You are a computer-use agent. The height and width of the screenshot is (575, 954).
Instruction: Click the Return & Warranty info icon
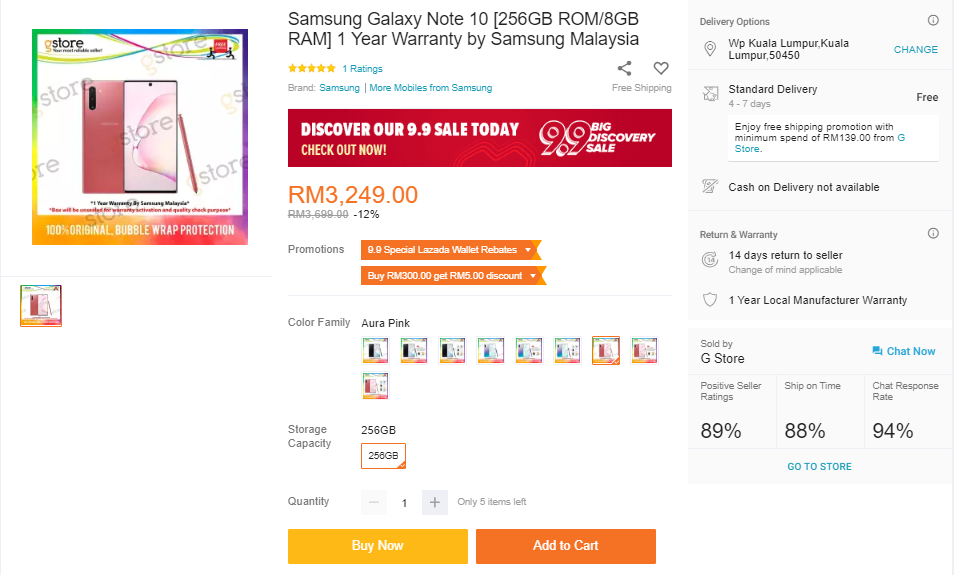coord(933,234)
